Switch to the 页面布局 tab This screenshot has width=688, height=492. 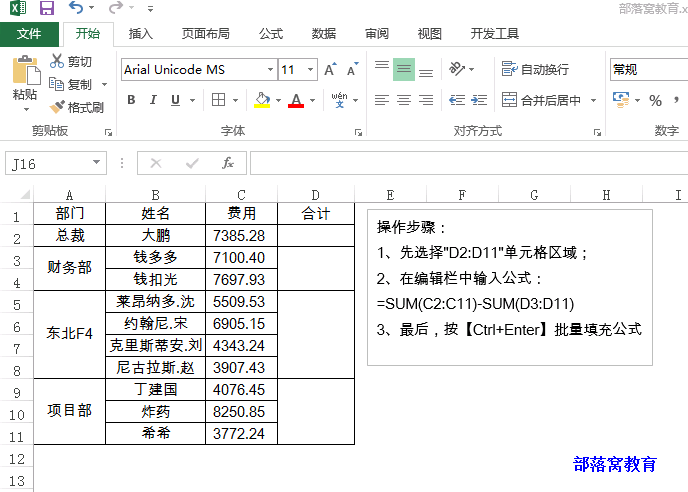205,34
